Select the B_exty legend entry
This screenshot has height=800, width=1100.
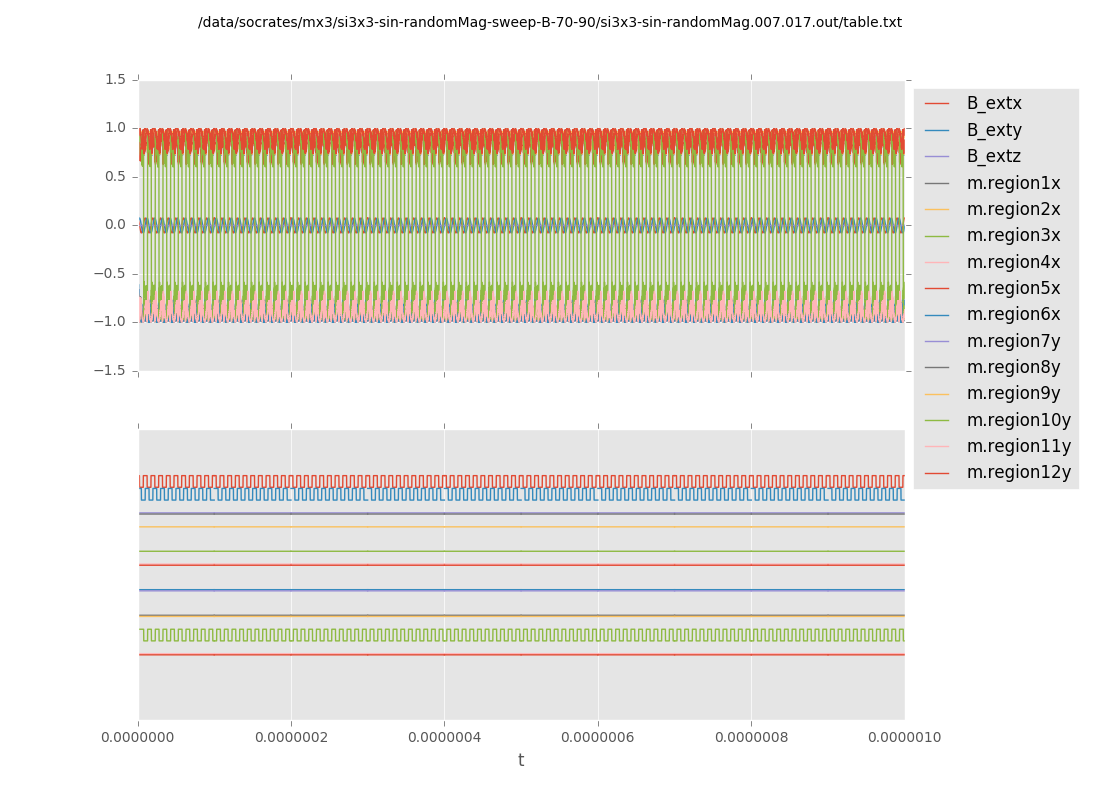click(993, 130)
